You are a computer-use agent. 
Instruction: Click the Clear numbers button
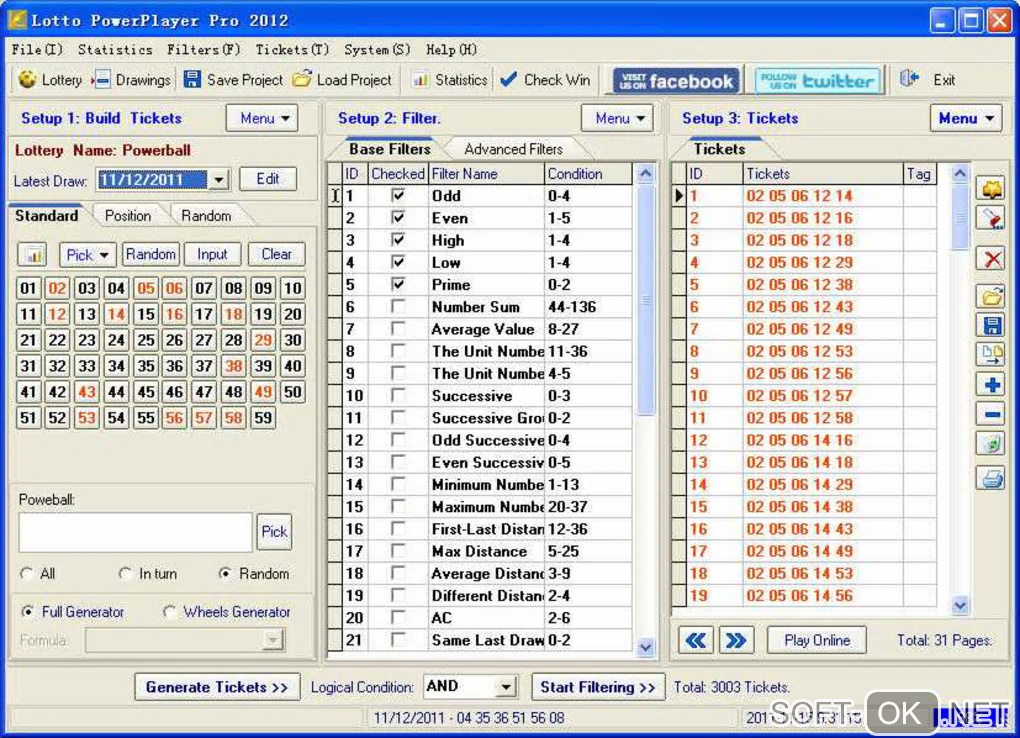(x=276, y=254)
